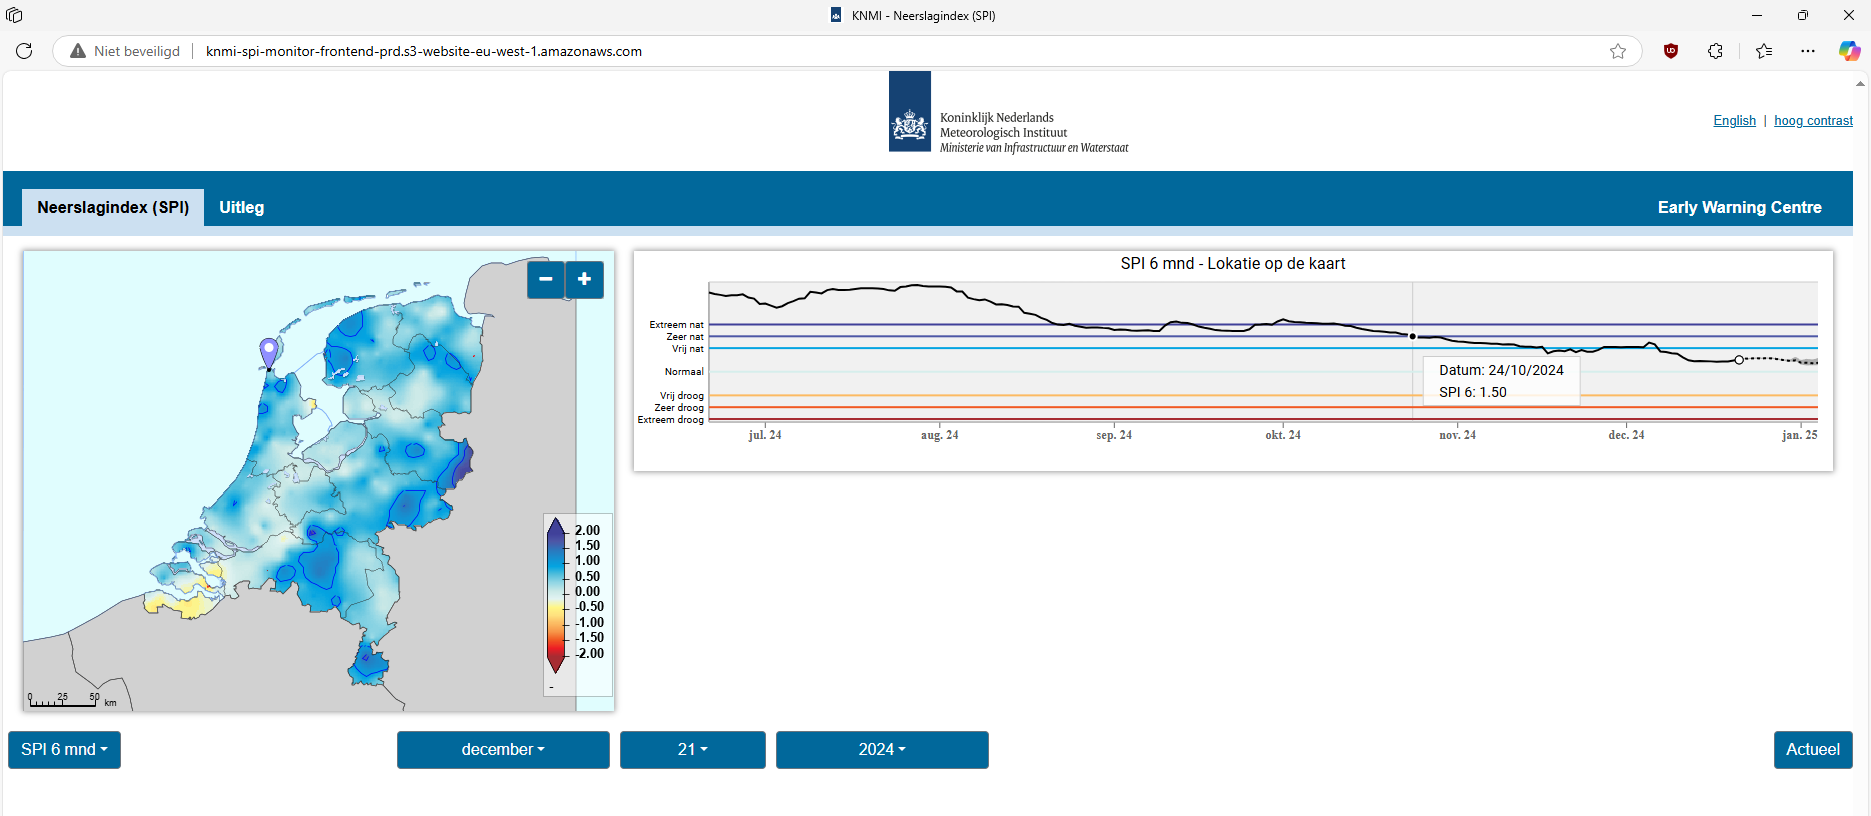The image size is (1871, 816).
Task: Open the uBlock shield extension icon
Action: [1670, 51]
